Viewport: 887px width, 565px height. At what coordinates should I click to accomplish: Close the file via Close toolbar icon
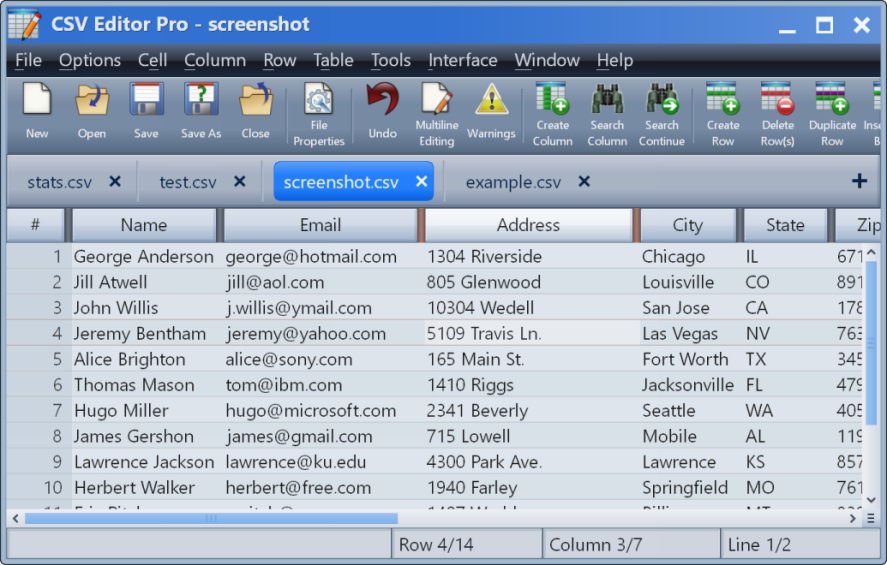click(x=256, y=111)
